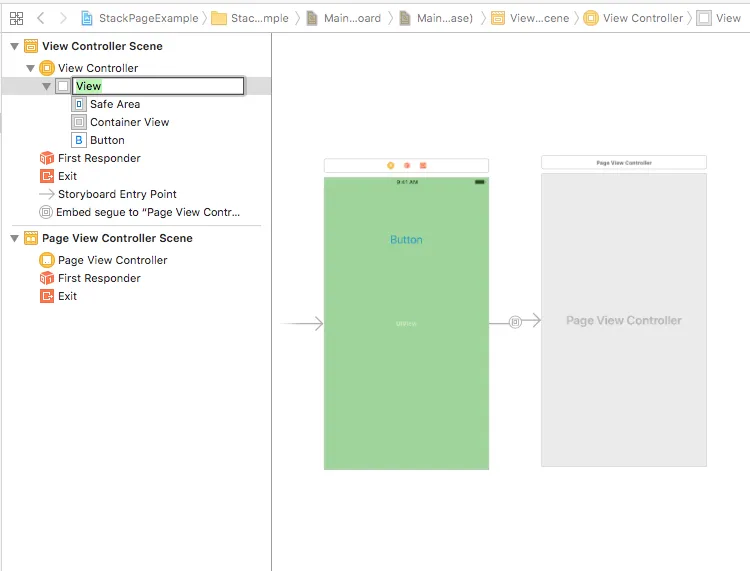
Task: Click the red Exit dock icon
Action: point(423,165)
